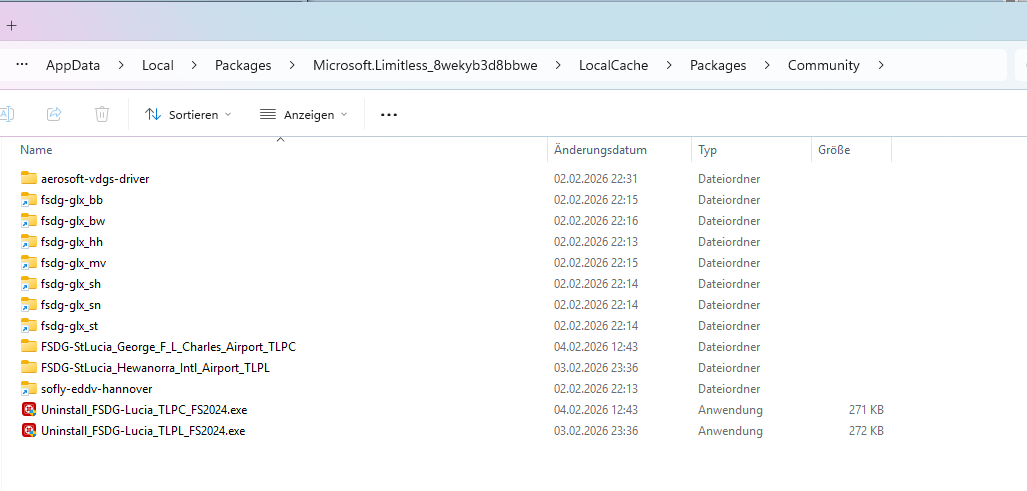The width and height of the screenshot is (1027, 491).
Task: Sort by the Größe column header
Action: click(834, 150)
